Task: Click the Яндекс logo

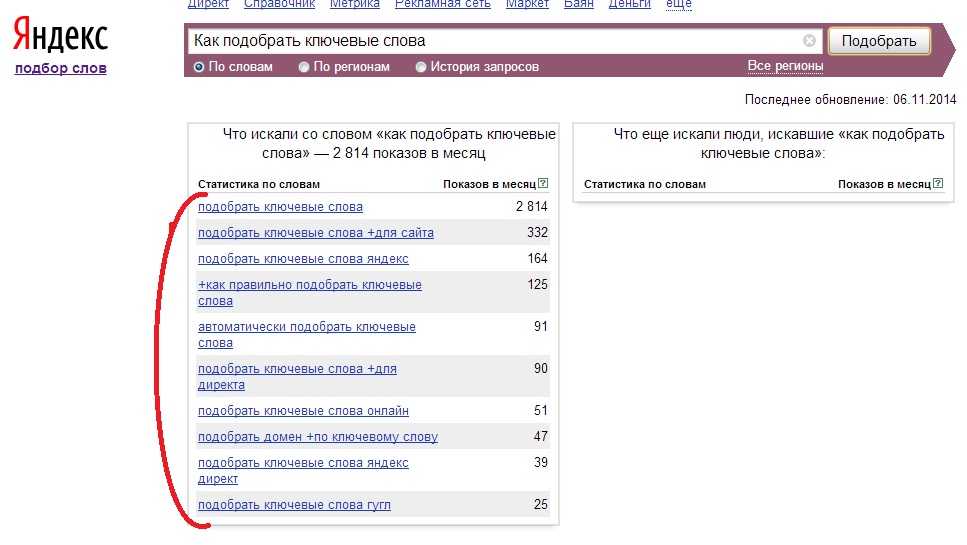Action: point(60,35)
